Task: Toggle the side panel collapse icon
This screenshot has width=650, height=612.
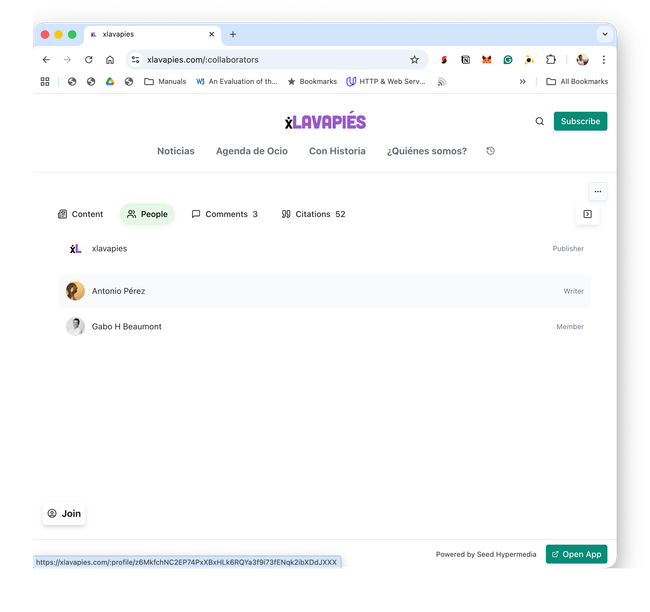Action: [587, 214]
